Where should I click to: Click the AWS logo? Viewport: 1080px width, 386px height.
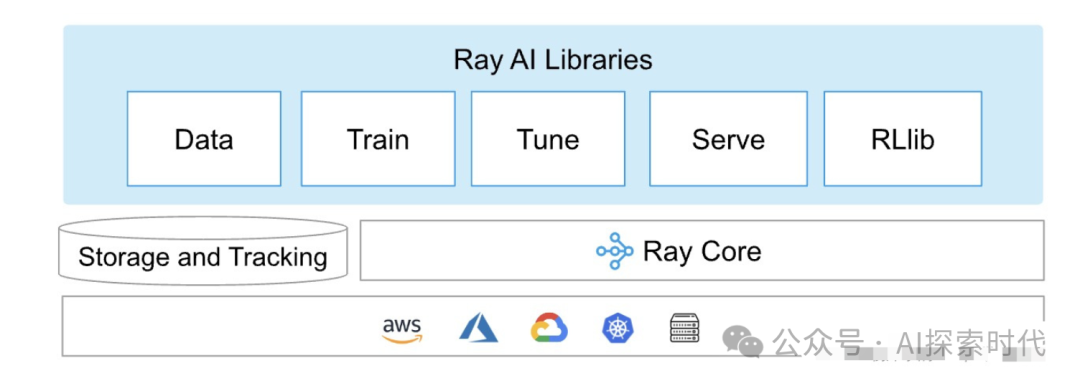click(x=402, y=330)
